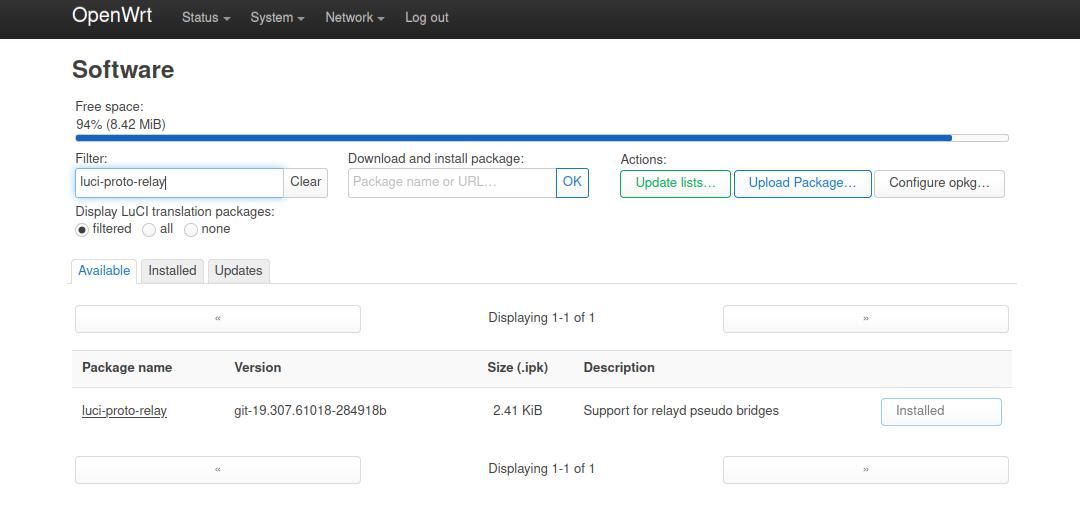Image resolution: width=1080 pixels, height=525 pixels.
Task: Select the filtered translation radio option
Action: click(82, 229)
